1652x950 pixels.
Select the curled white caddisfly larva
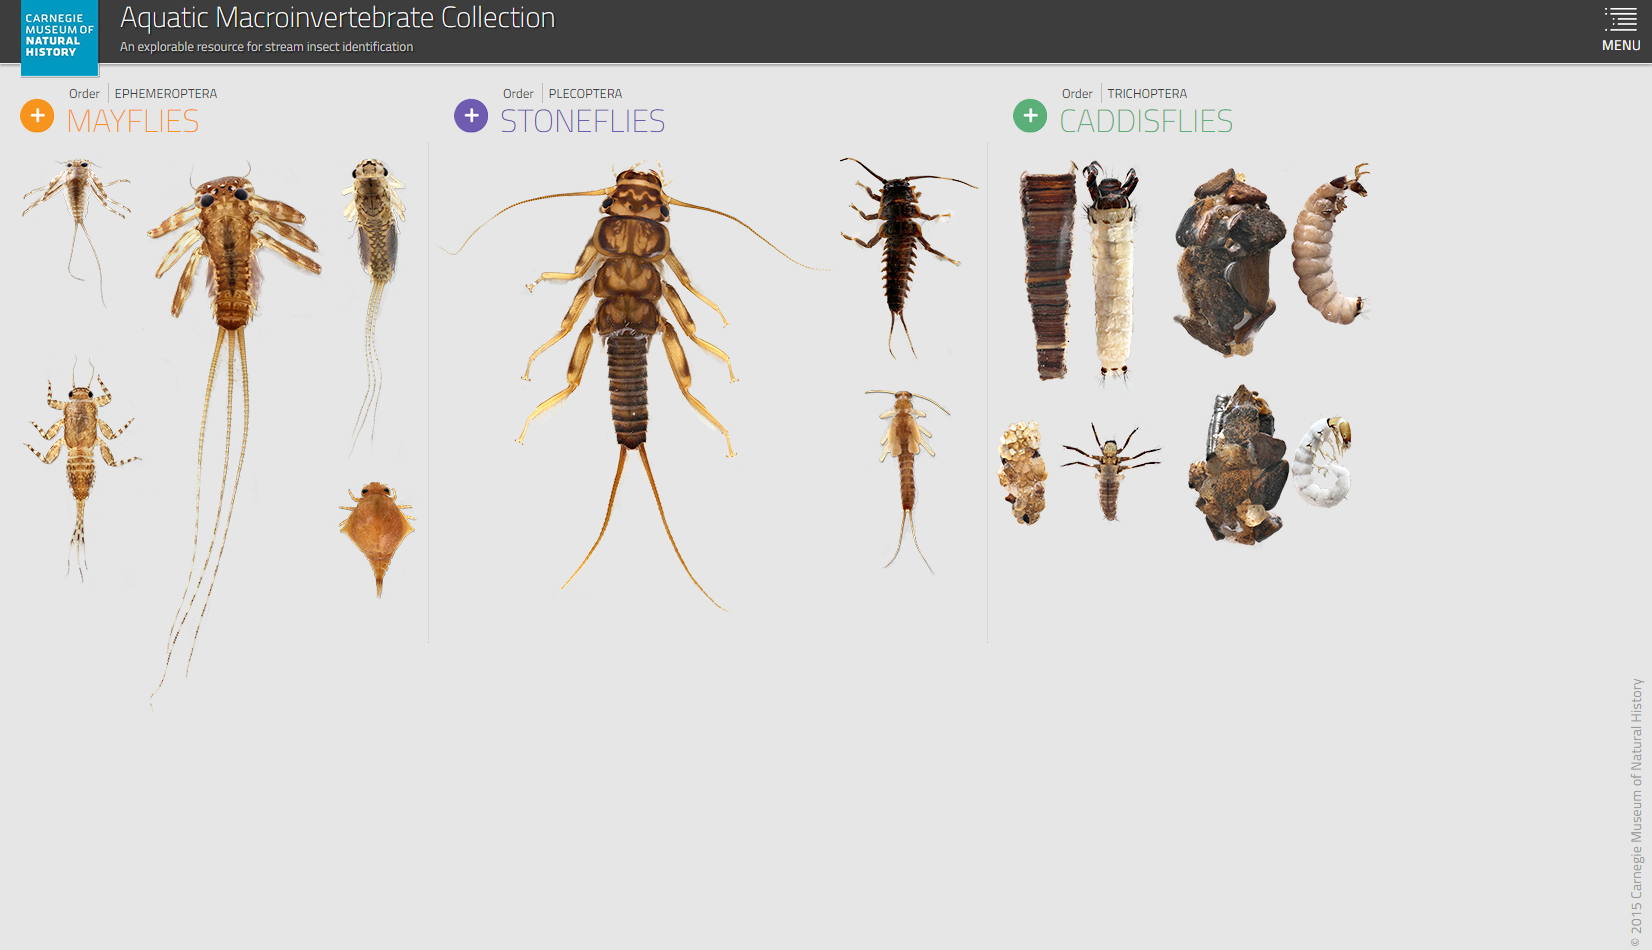(x=1322, y=465)
